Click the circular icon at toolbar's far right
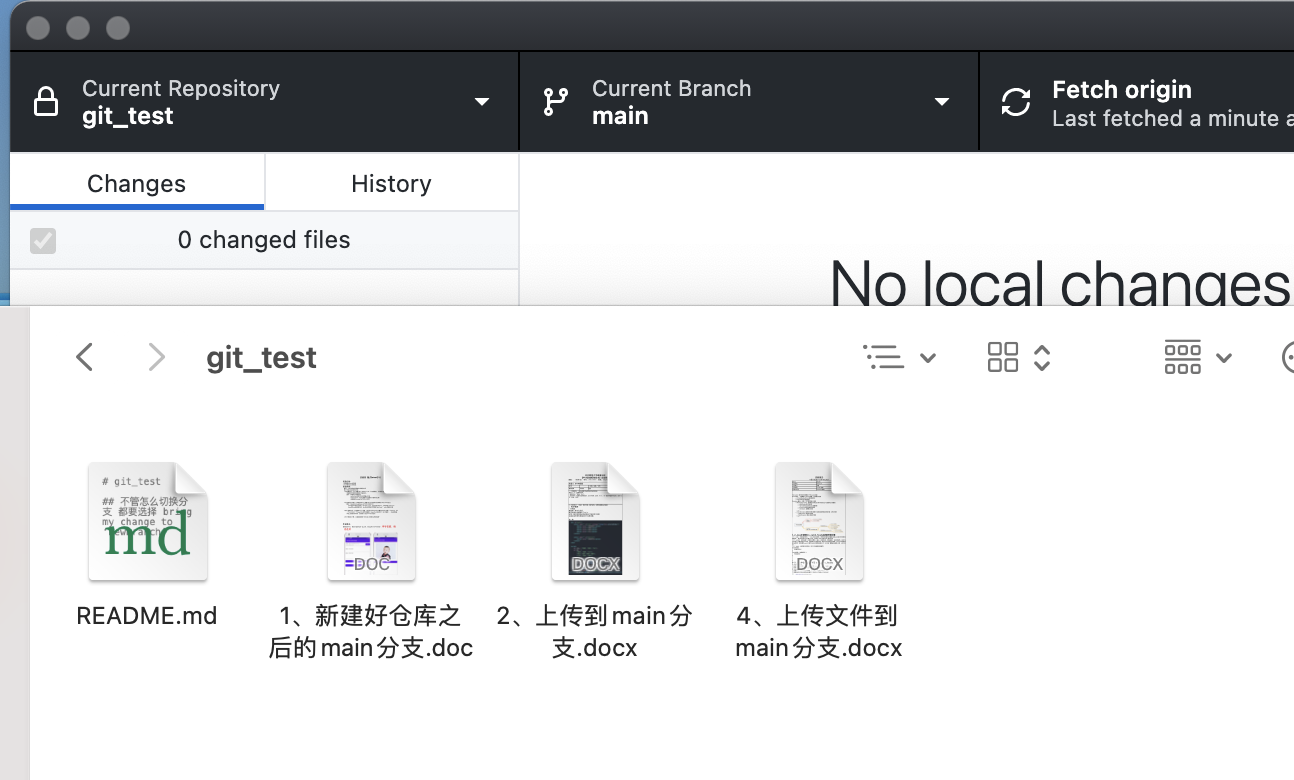The image size is (1294, 780). (1289, 357)
